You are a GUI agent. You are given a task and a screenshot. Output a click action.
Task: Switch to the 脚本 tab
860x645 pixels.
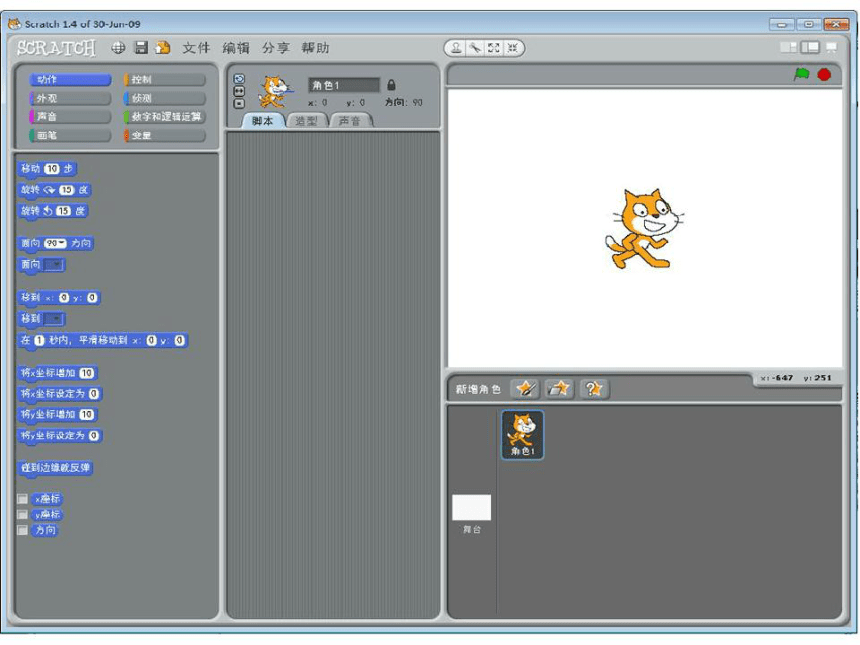[263, 121]
